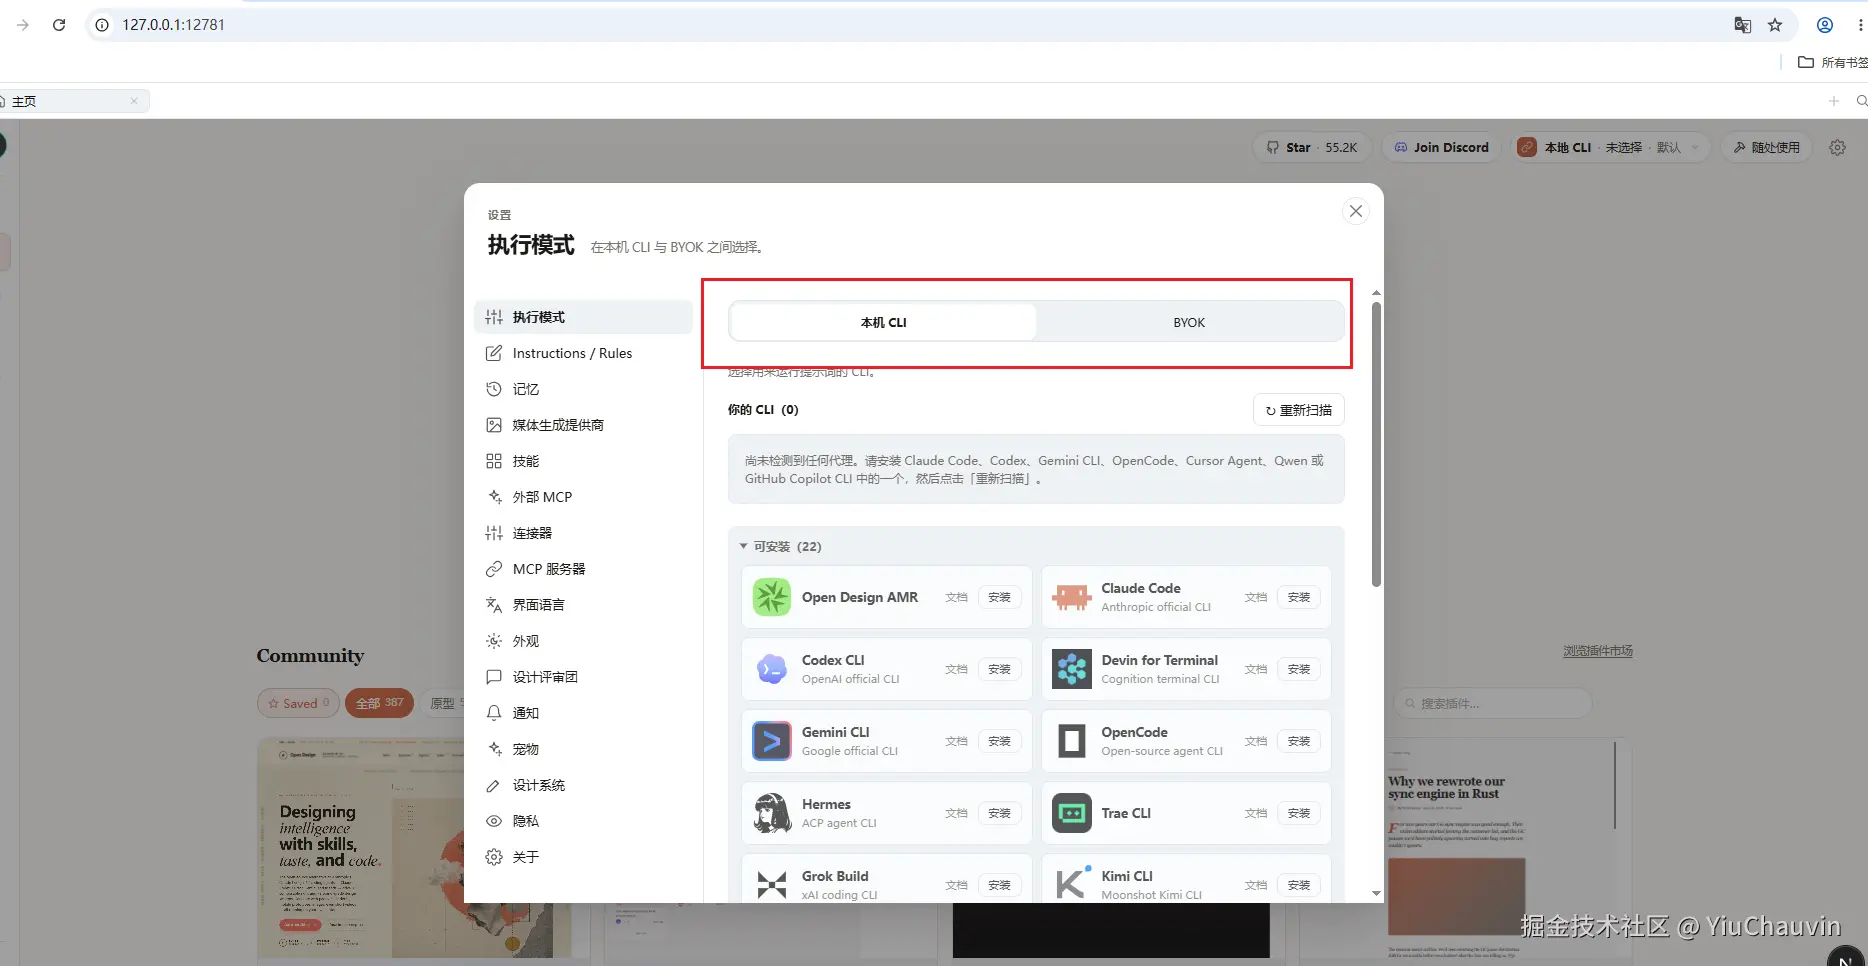Click the Devin for Terminal logo icon
The image size is (1868, 966).
[x=1072, y=669]
